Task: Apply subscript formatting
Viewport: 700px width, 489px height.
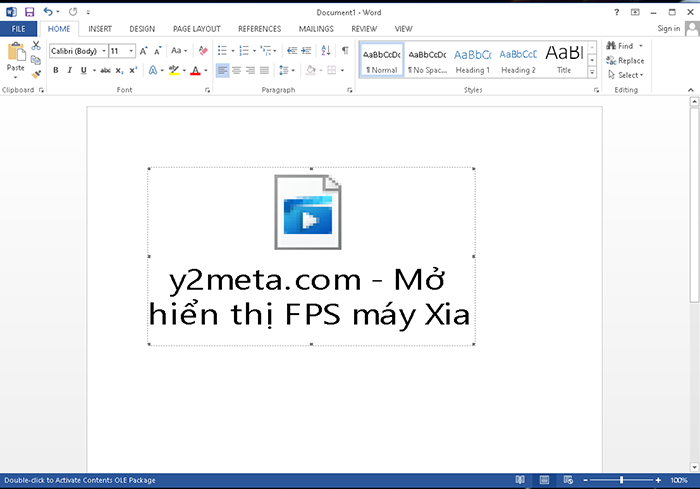Action: [x=119, y=70]
